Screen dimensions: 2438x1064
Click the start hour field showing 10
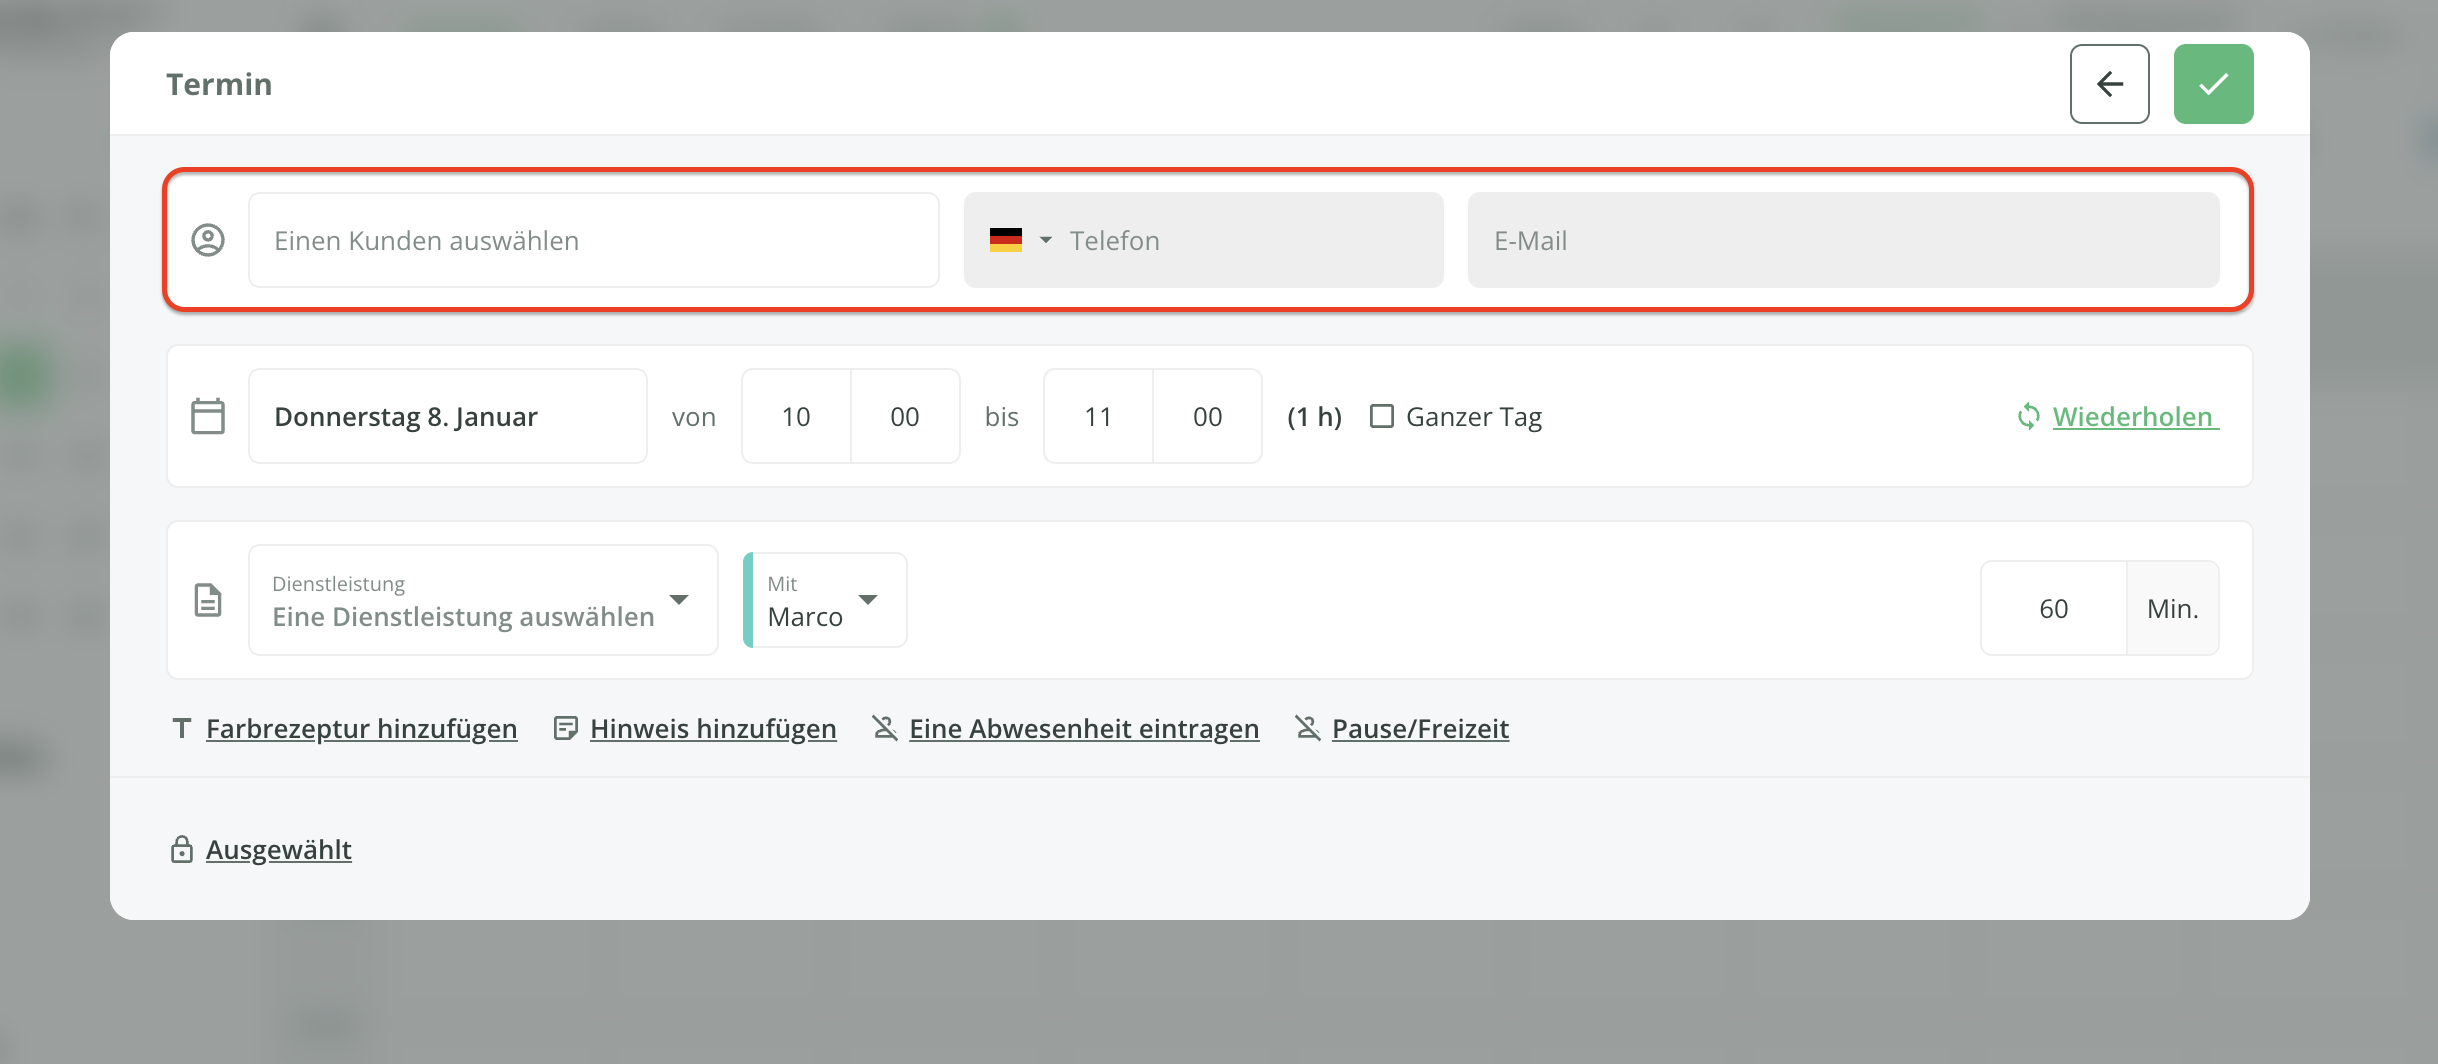click(796, 416)
